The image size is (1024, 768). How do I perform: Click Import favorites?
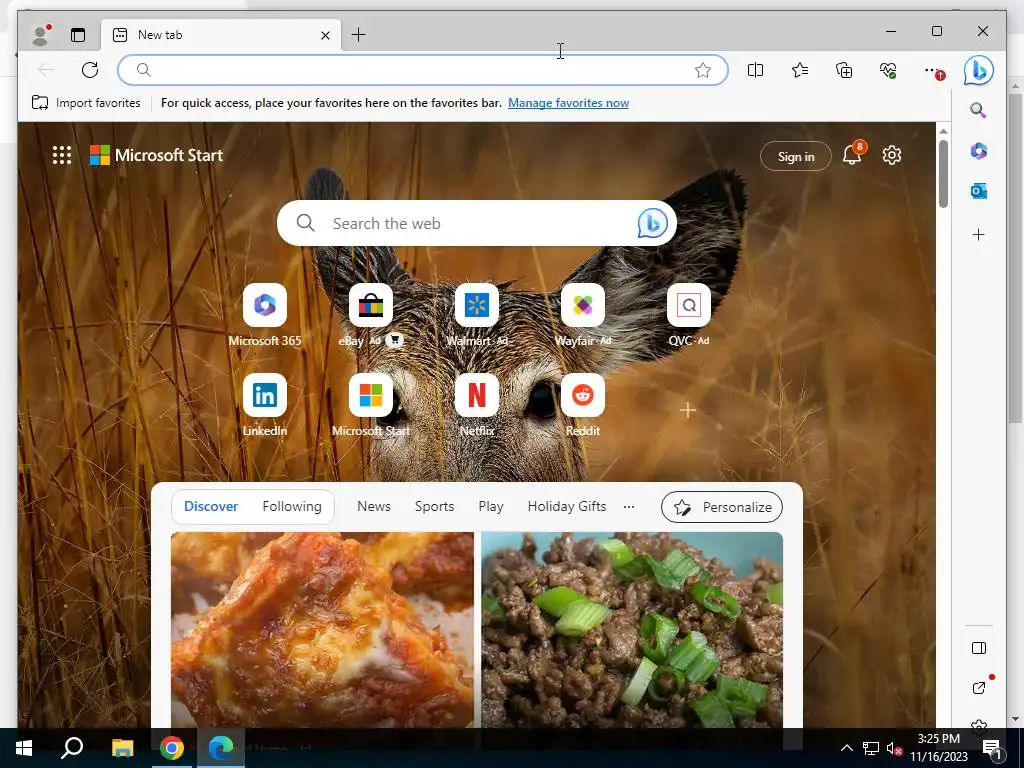pyautogui.click(x=86, y=103)
